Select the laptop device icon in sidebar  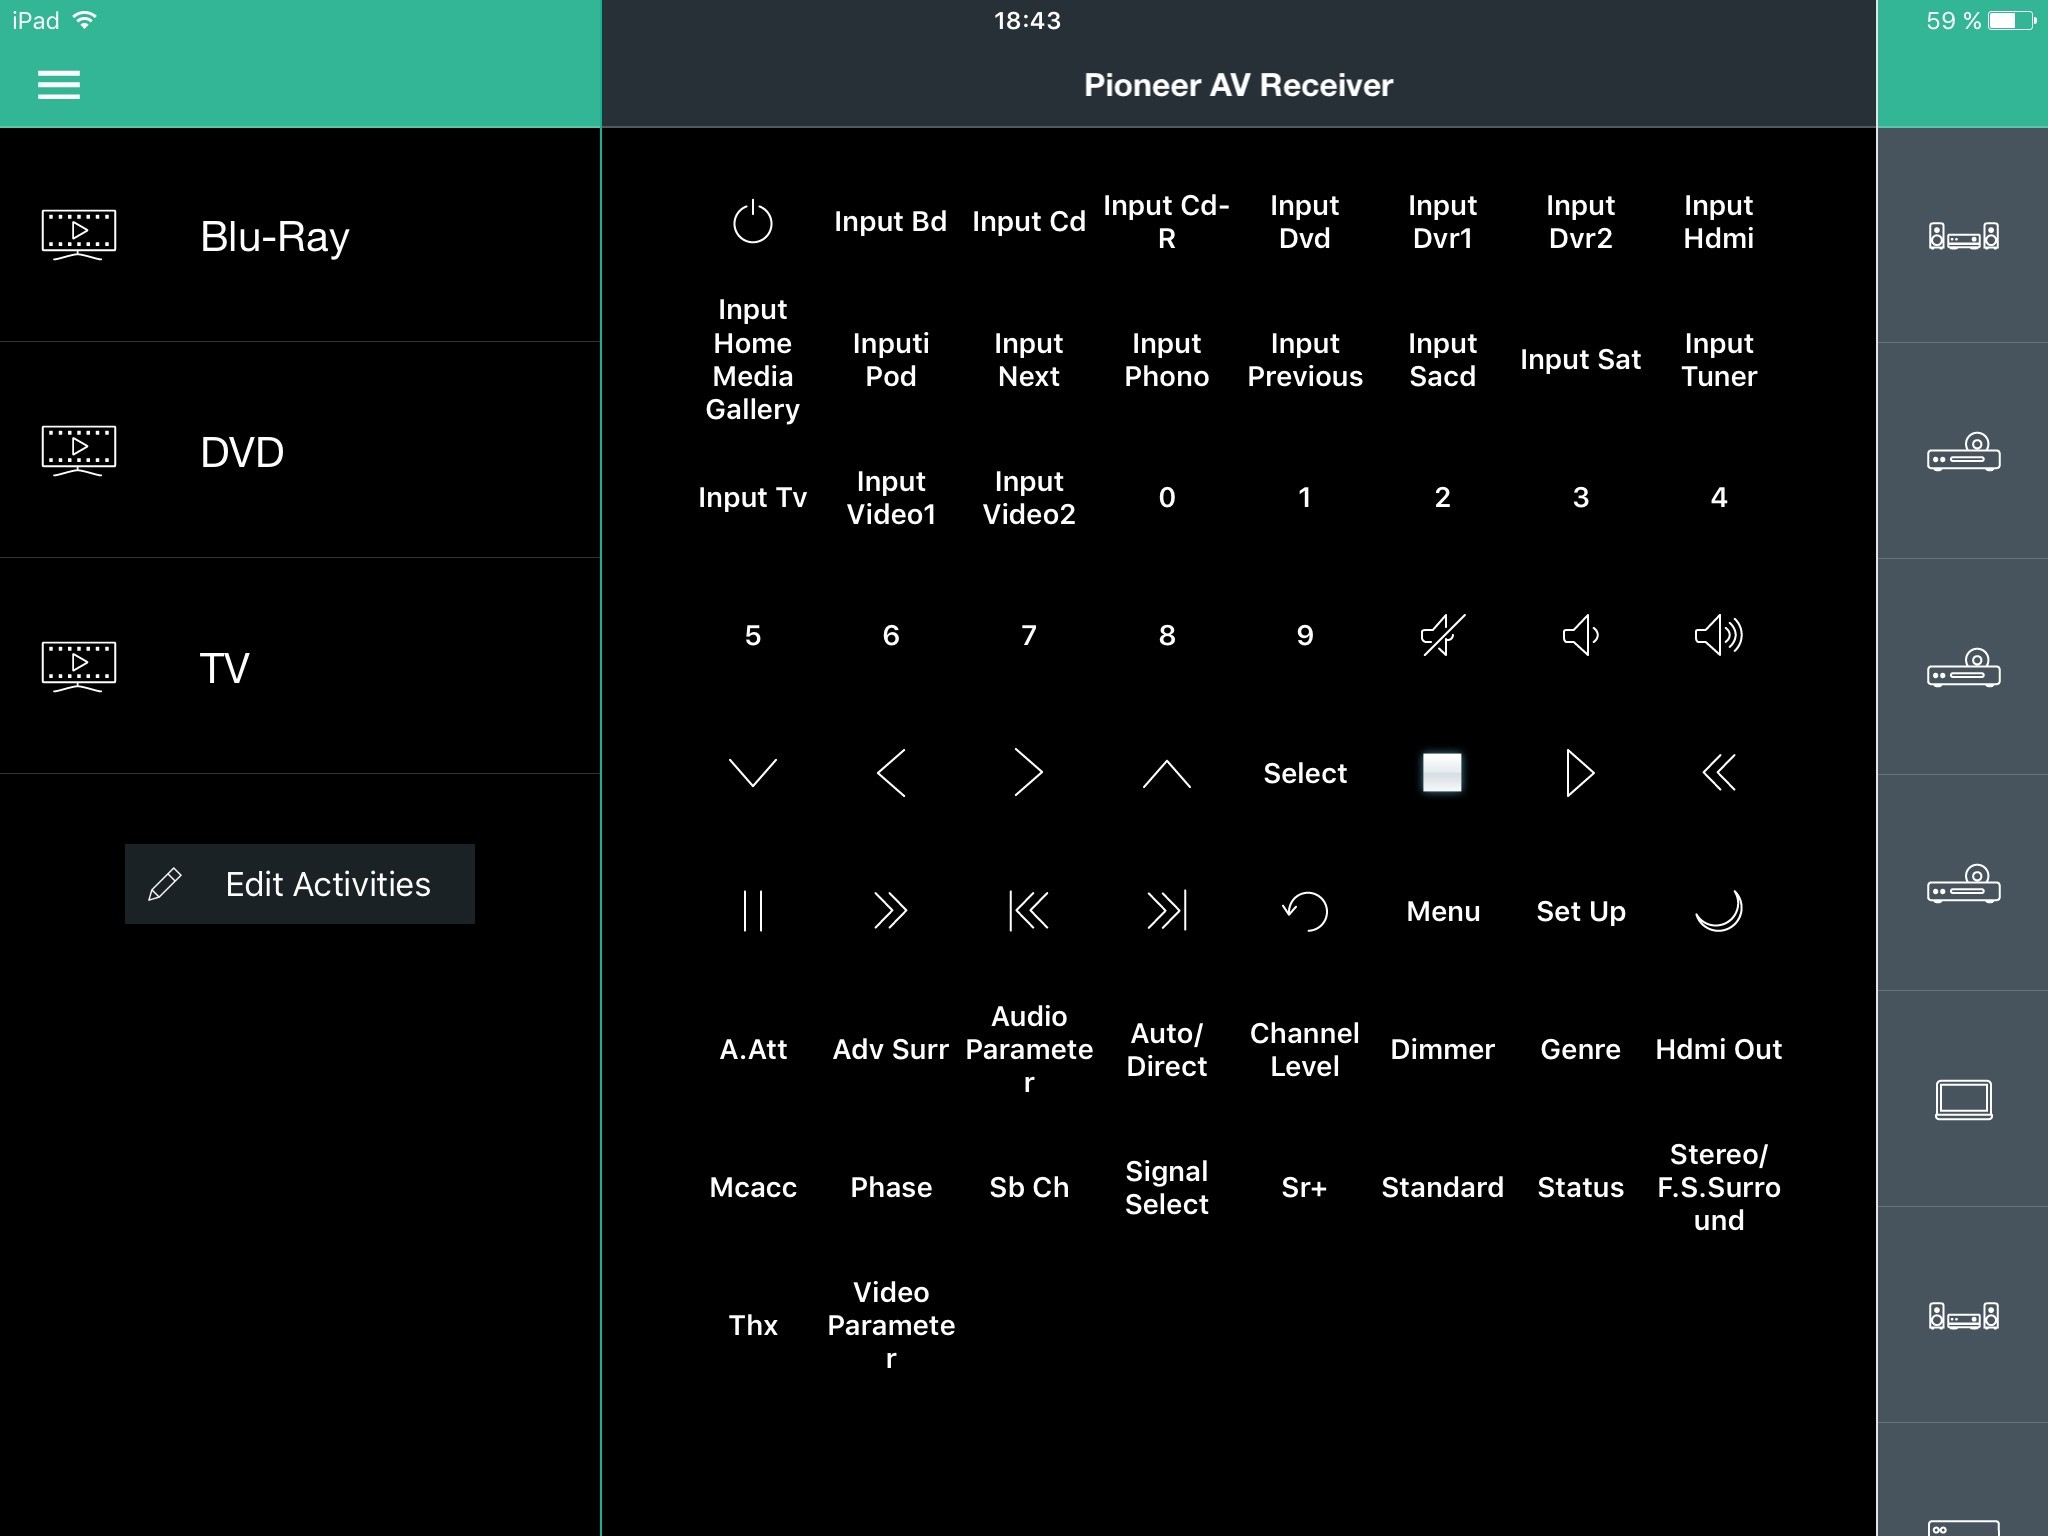pyautogui.click(x=1964, y=1099)
